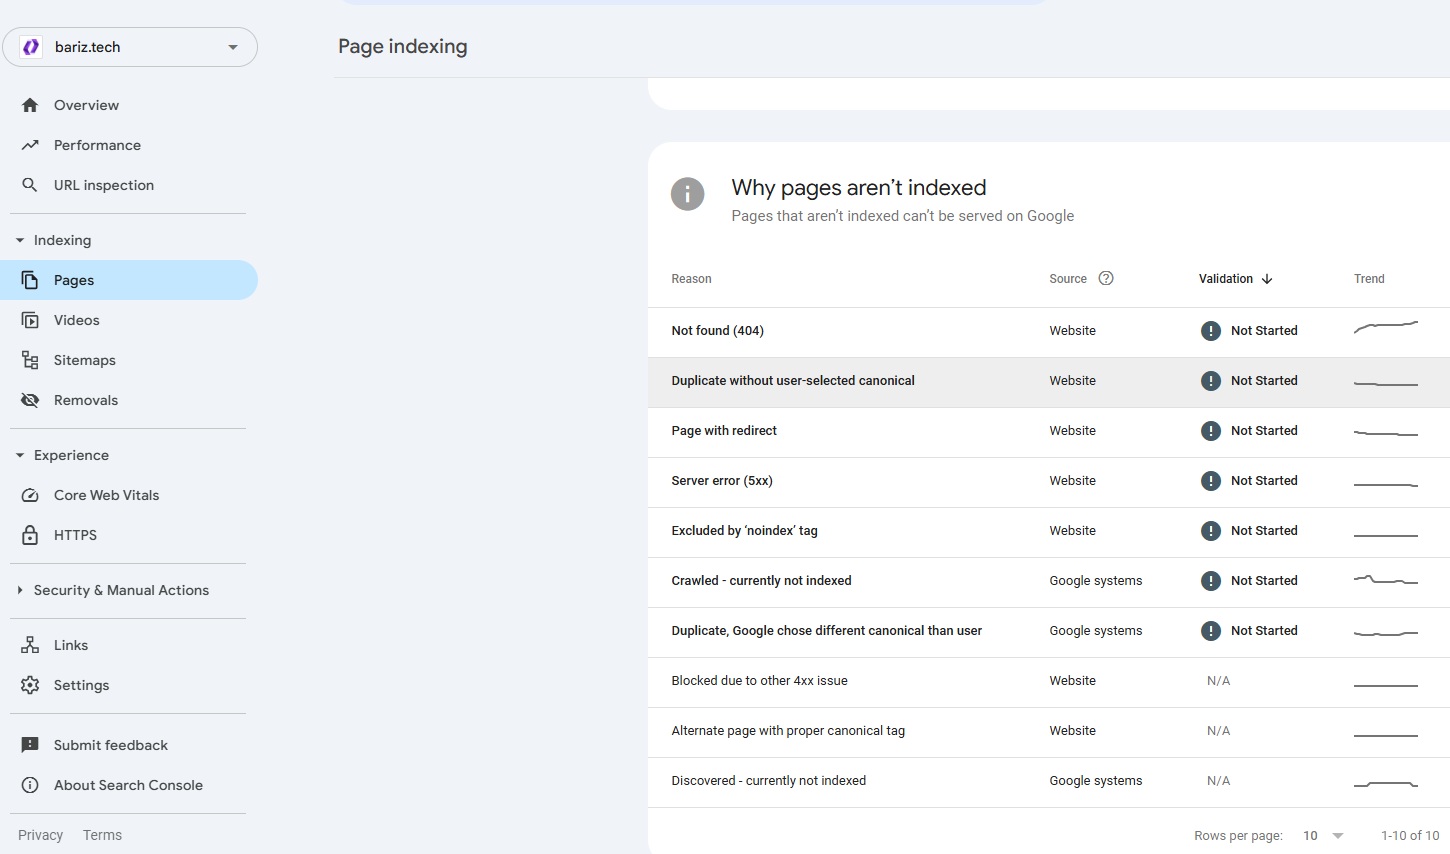Click the Removals crossed-eye icon
This screenshot has width=1450, height=854.
tap(30, 400)
